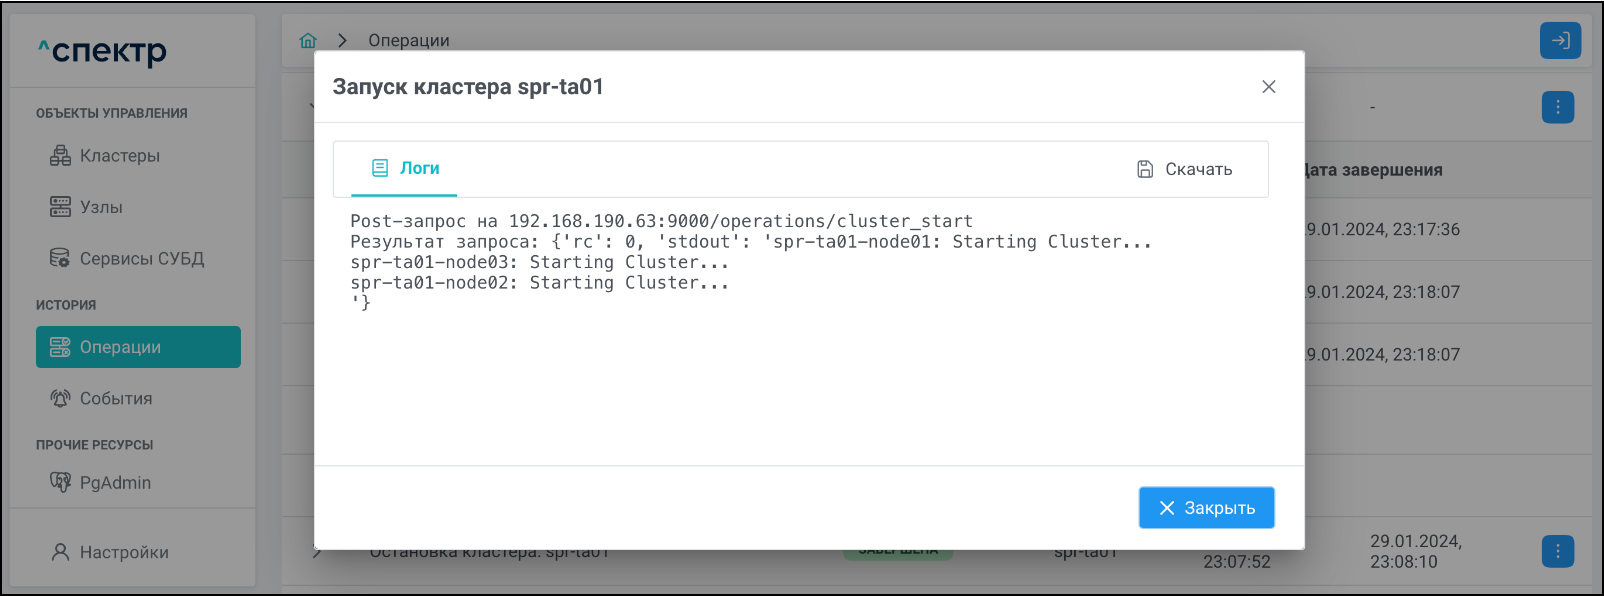
Task: Click the PgAdmin elephant icon
Action: [61, 482]
